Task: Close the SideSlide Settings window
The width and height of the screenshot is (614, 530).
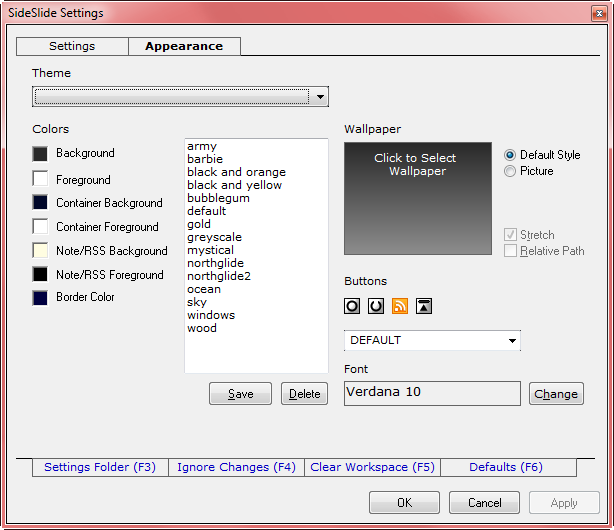Action: click(x=599, y=14)
